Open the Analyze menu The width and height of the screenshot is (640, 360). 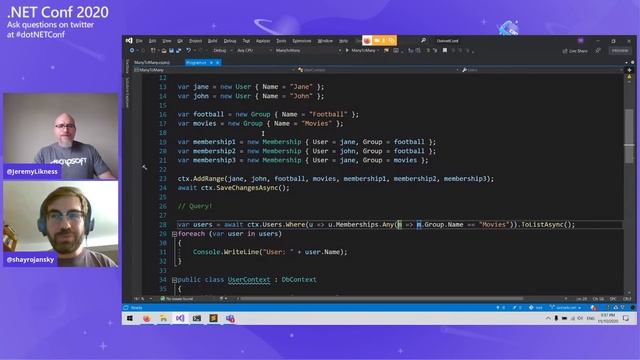click(263, 41)
